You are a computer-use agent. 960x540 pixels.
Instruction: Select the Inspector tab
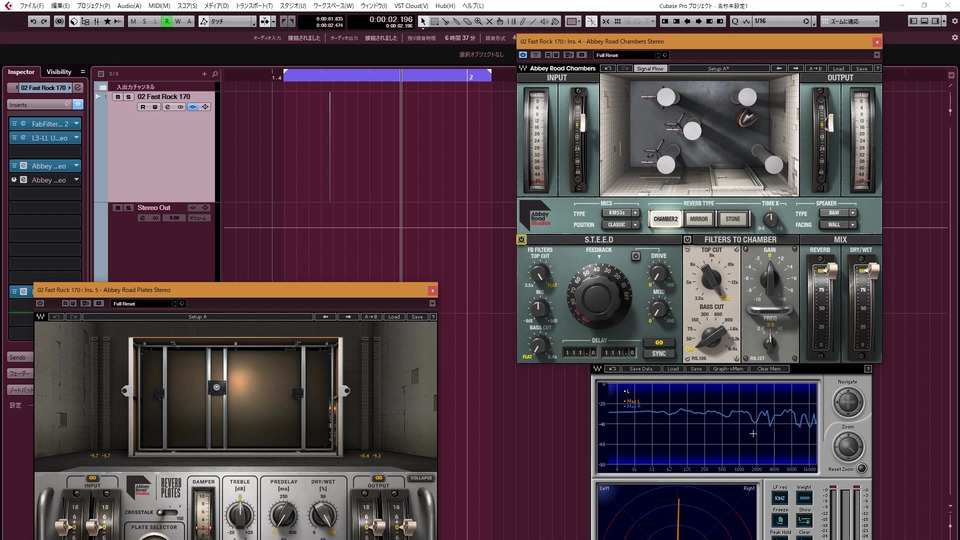click(x=21, y=72)
